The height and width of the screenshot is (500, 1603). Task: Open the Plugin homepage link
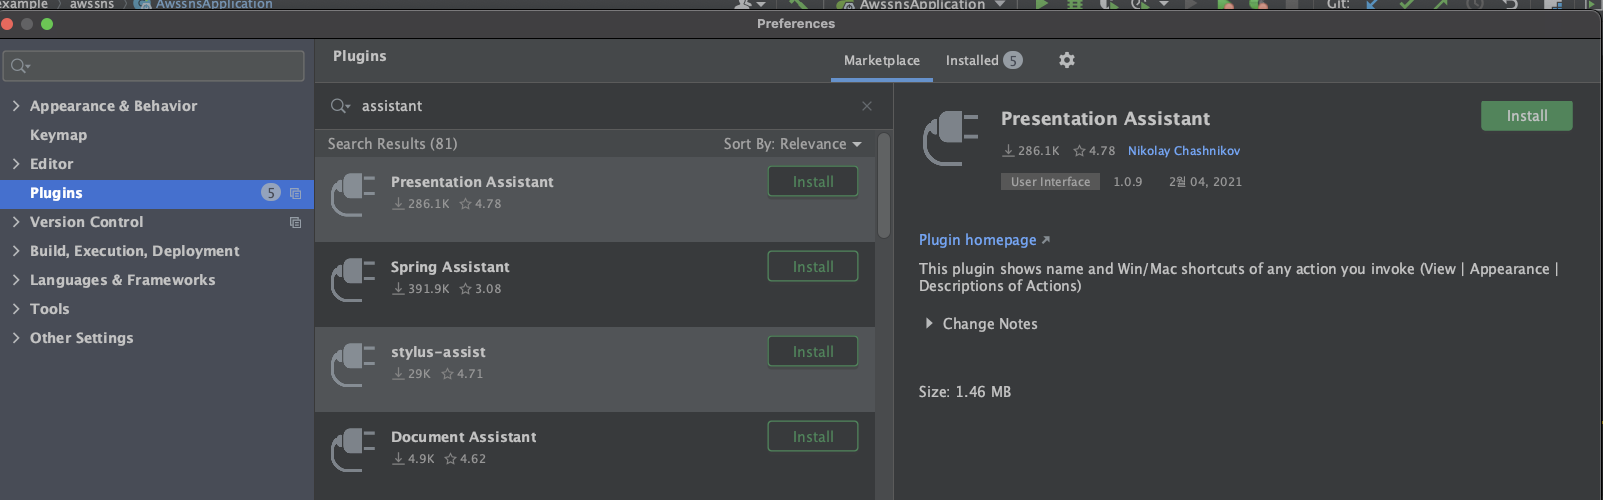[x=984, y=240]
